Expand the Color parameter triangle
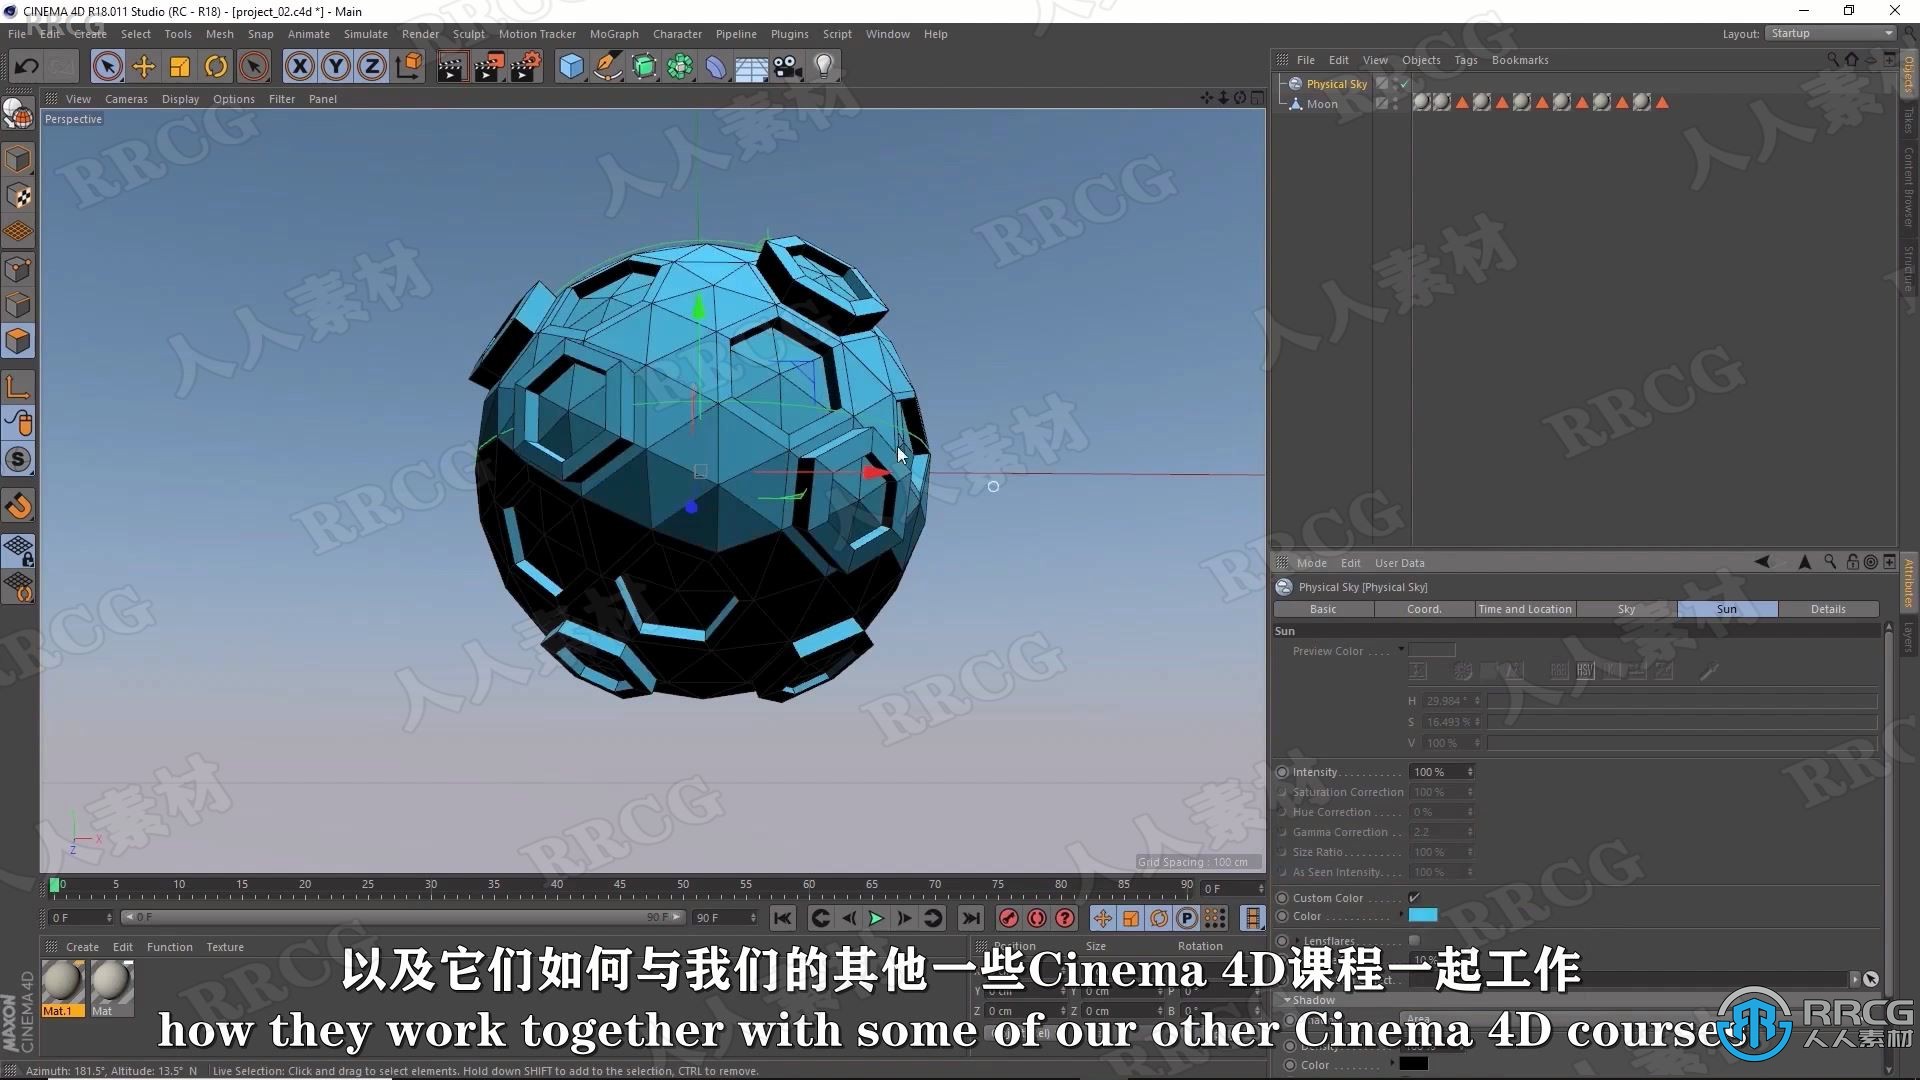The width and height of the screenshot is (1920, 1080). (x=1401, y=916)
